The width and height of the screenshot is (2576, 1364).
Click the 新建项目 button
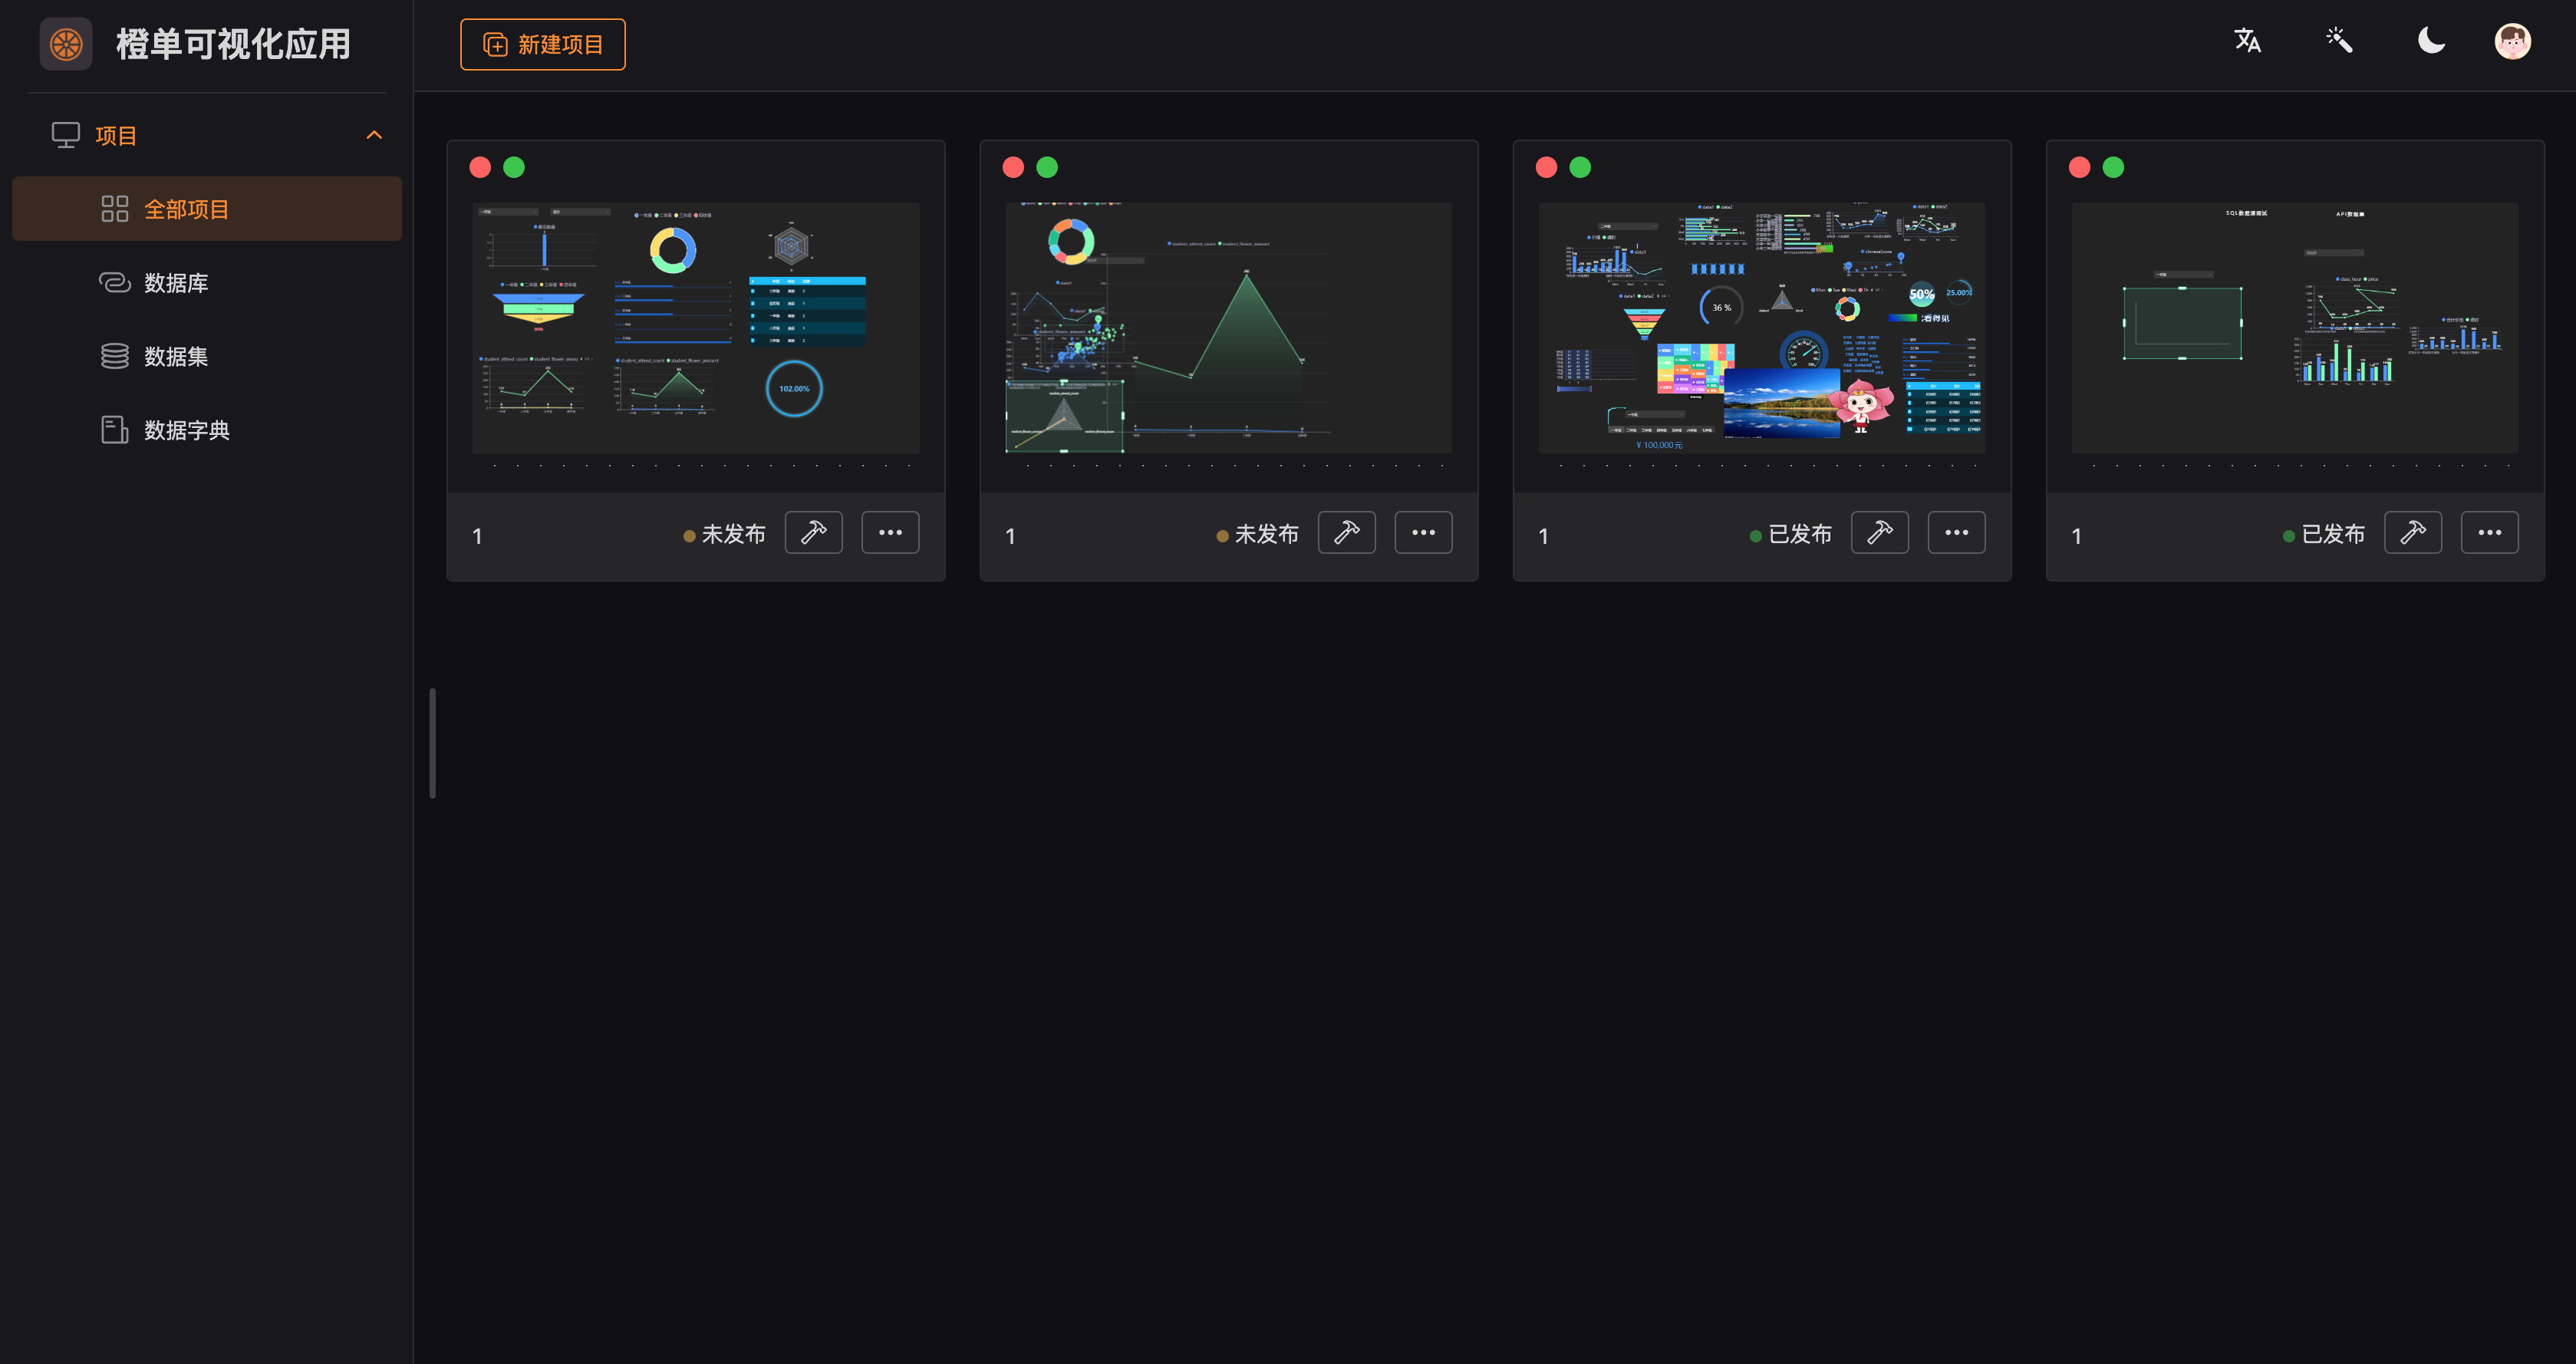coord(543,45)
